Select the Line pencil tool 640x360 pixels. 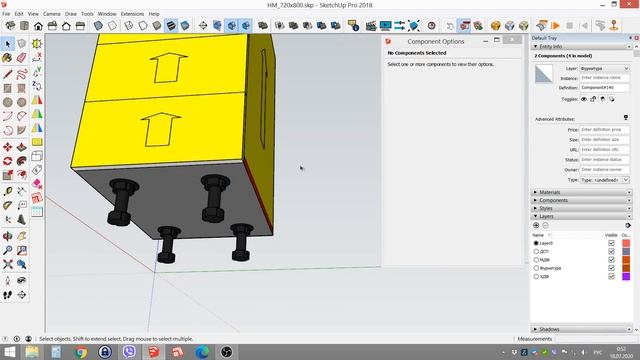[7, 74]
